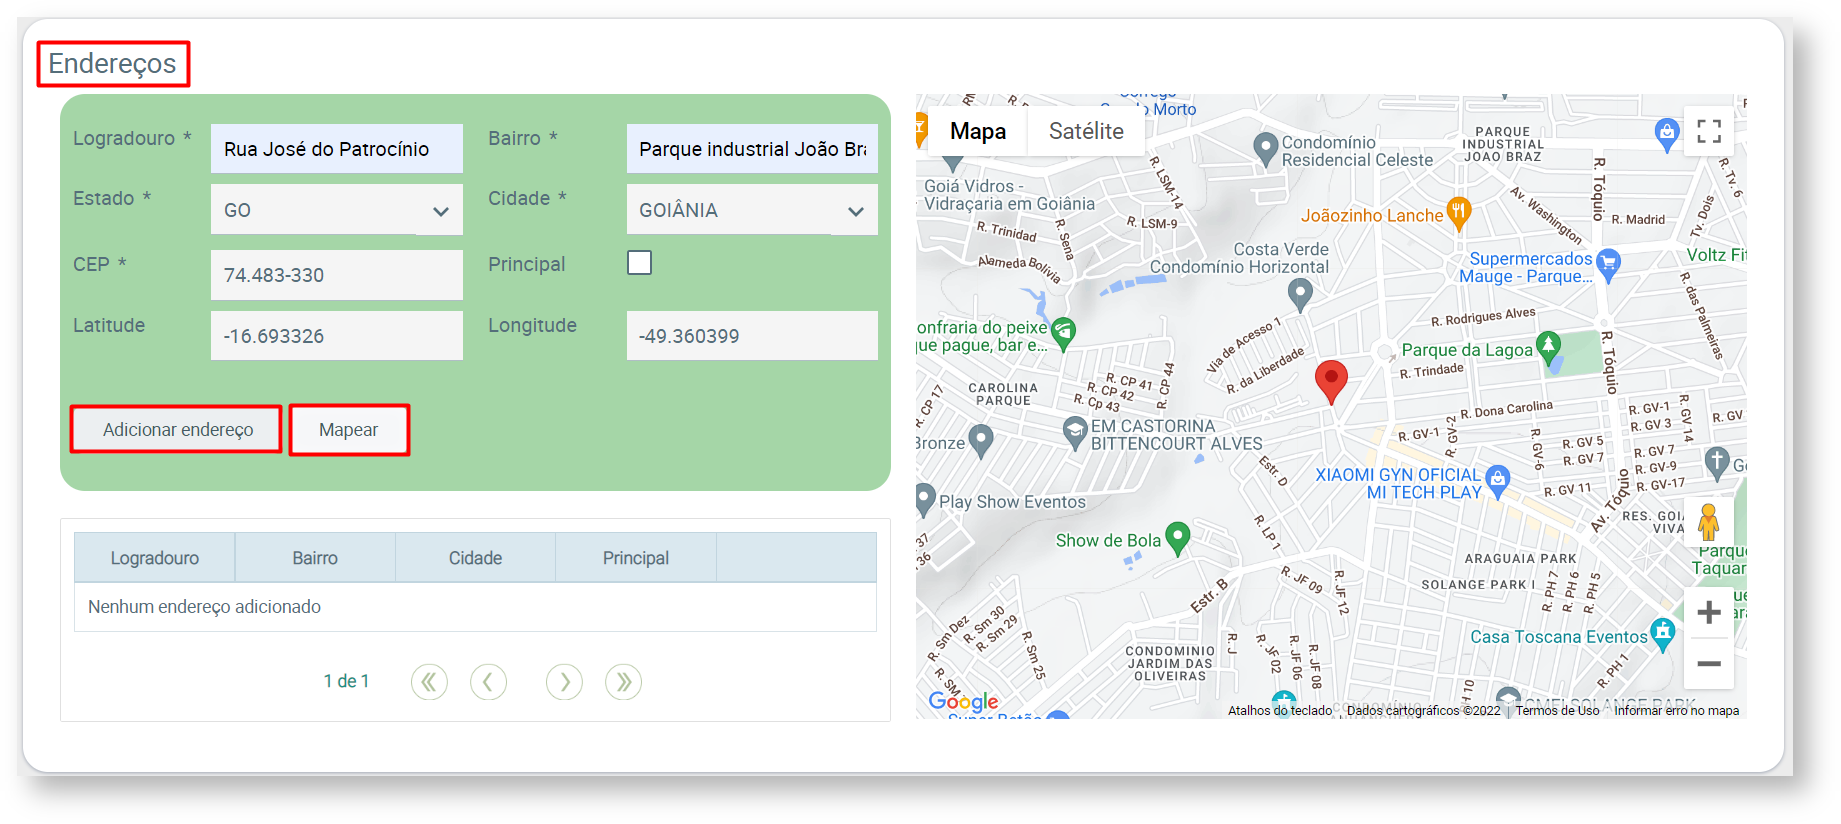Switch map to Satélite view
Screen dimensions: 1841x824
1086,131
